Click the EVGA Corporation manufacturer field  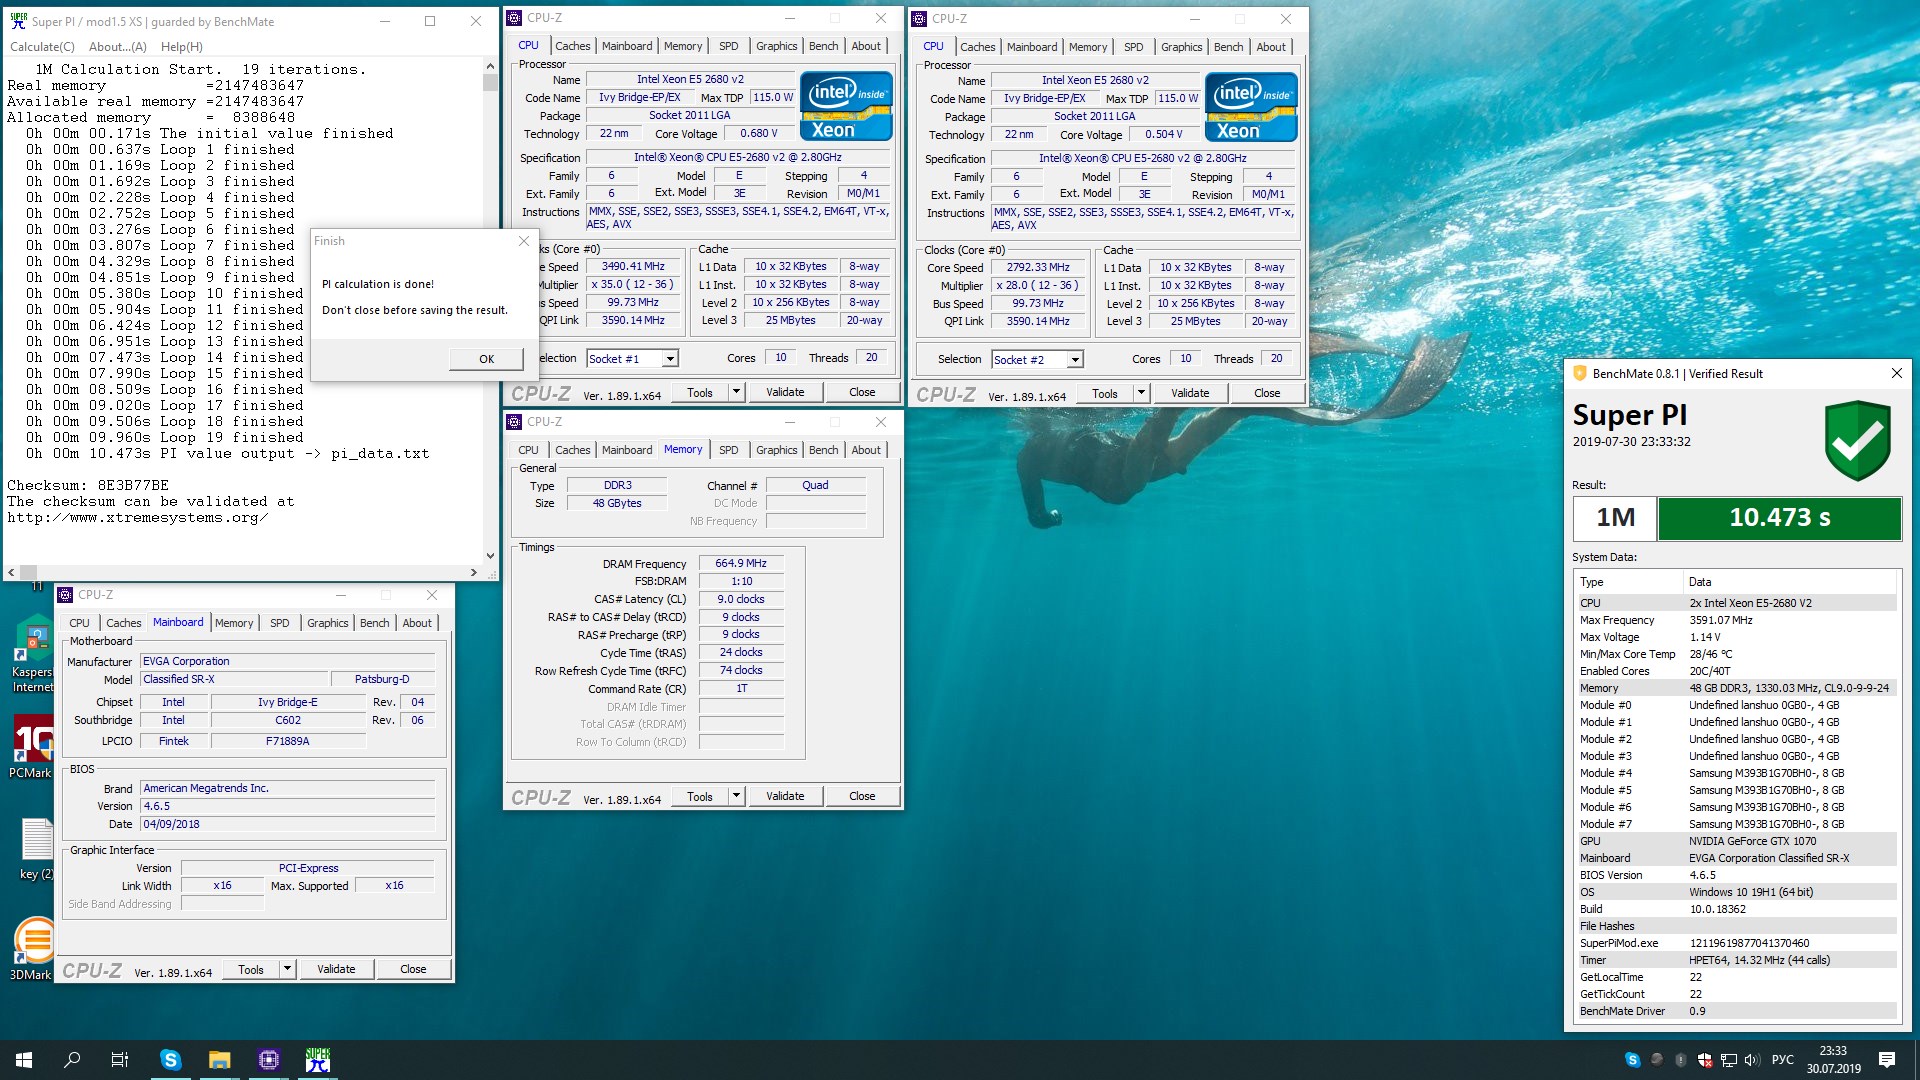pyautogui.click(x=288, y=661)
